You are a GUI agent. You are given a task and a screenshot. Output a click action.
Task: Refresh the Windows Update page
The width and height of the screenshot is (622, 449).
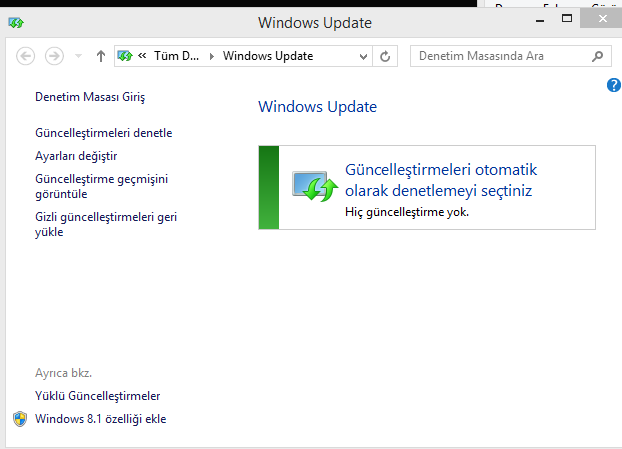click(385, 56)
